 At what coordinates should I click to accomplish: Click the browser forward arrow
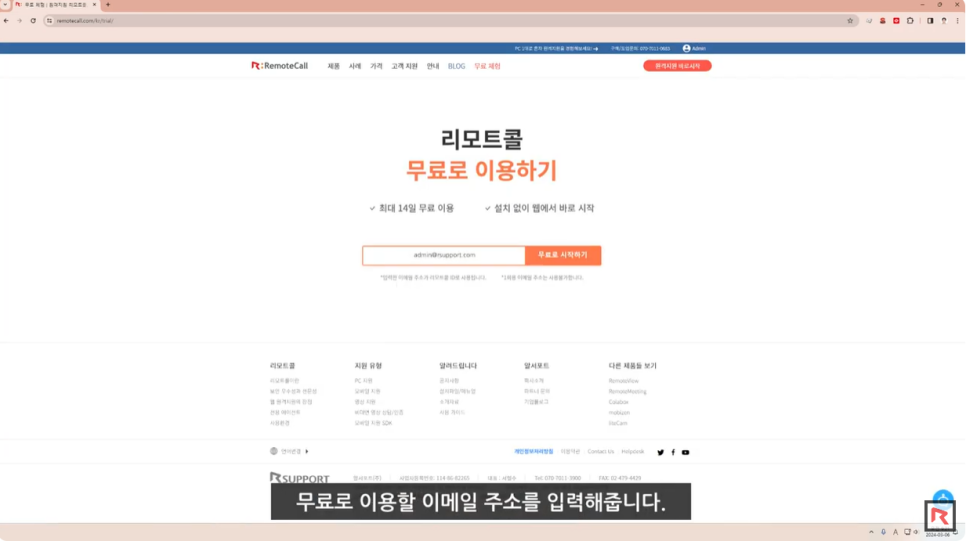[x=20, y=20]
